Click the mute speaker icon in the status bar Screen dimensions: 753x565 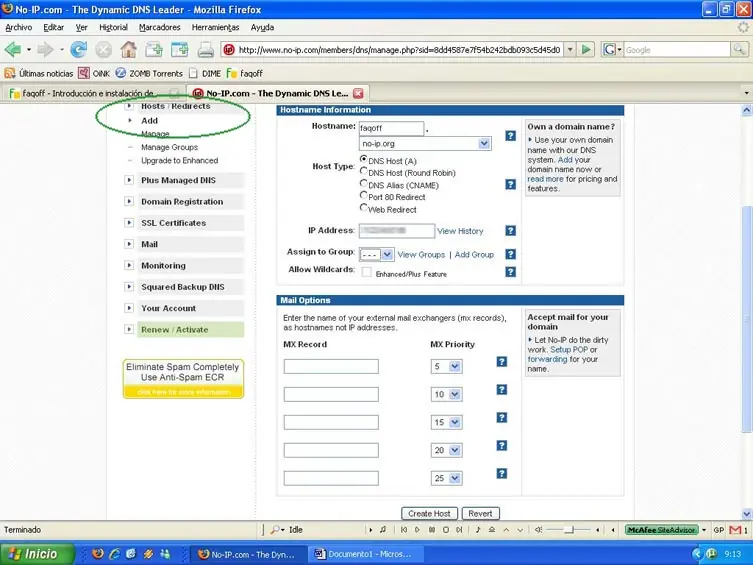[x=538, y=530]
